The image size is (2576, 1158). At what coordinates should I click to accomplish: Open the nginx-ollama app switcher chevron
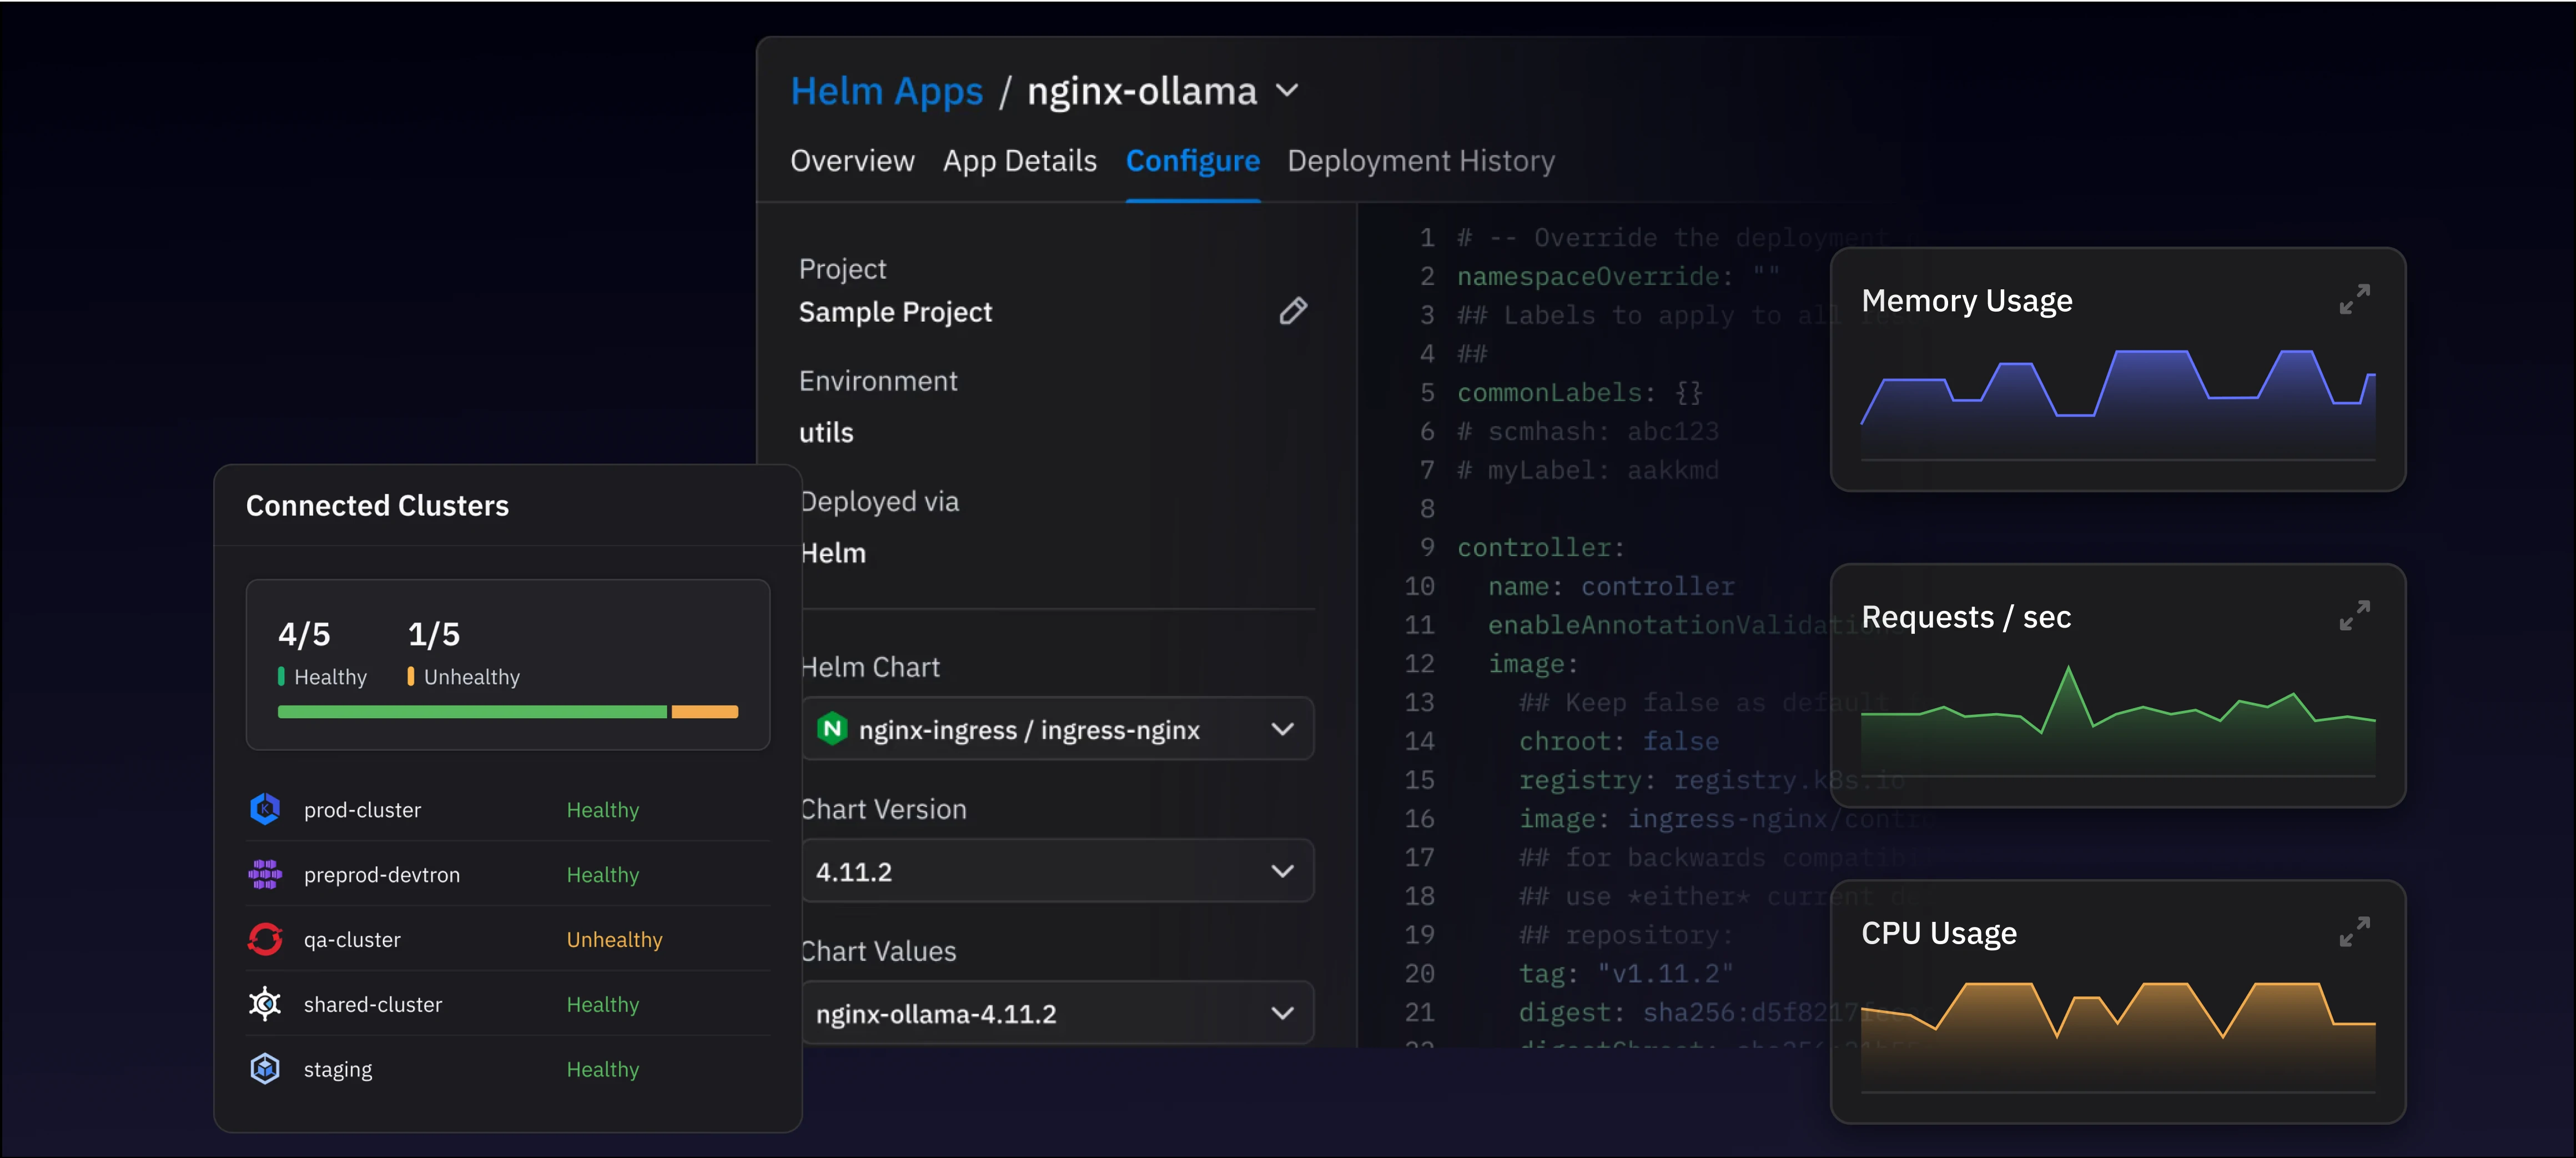coord(1288,91)
